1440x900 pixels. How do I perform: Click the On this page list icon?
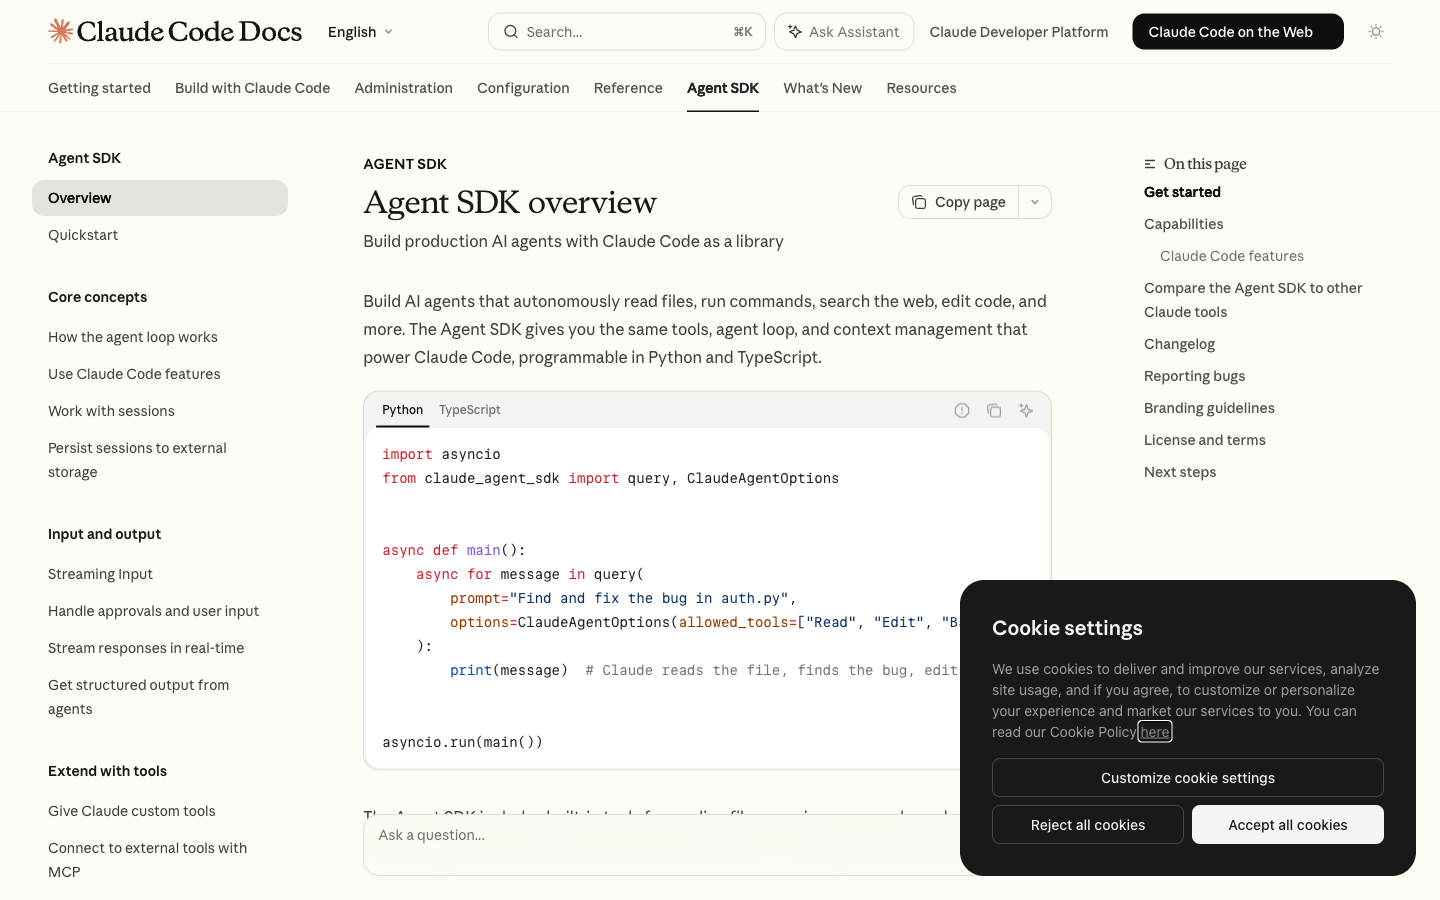[x=1150, y=164]
